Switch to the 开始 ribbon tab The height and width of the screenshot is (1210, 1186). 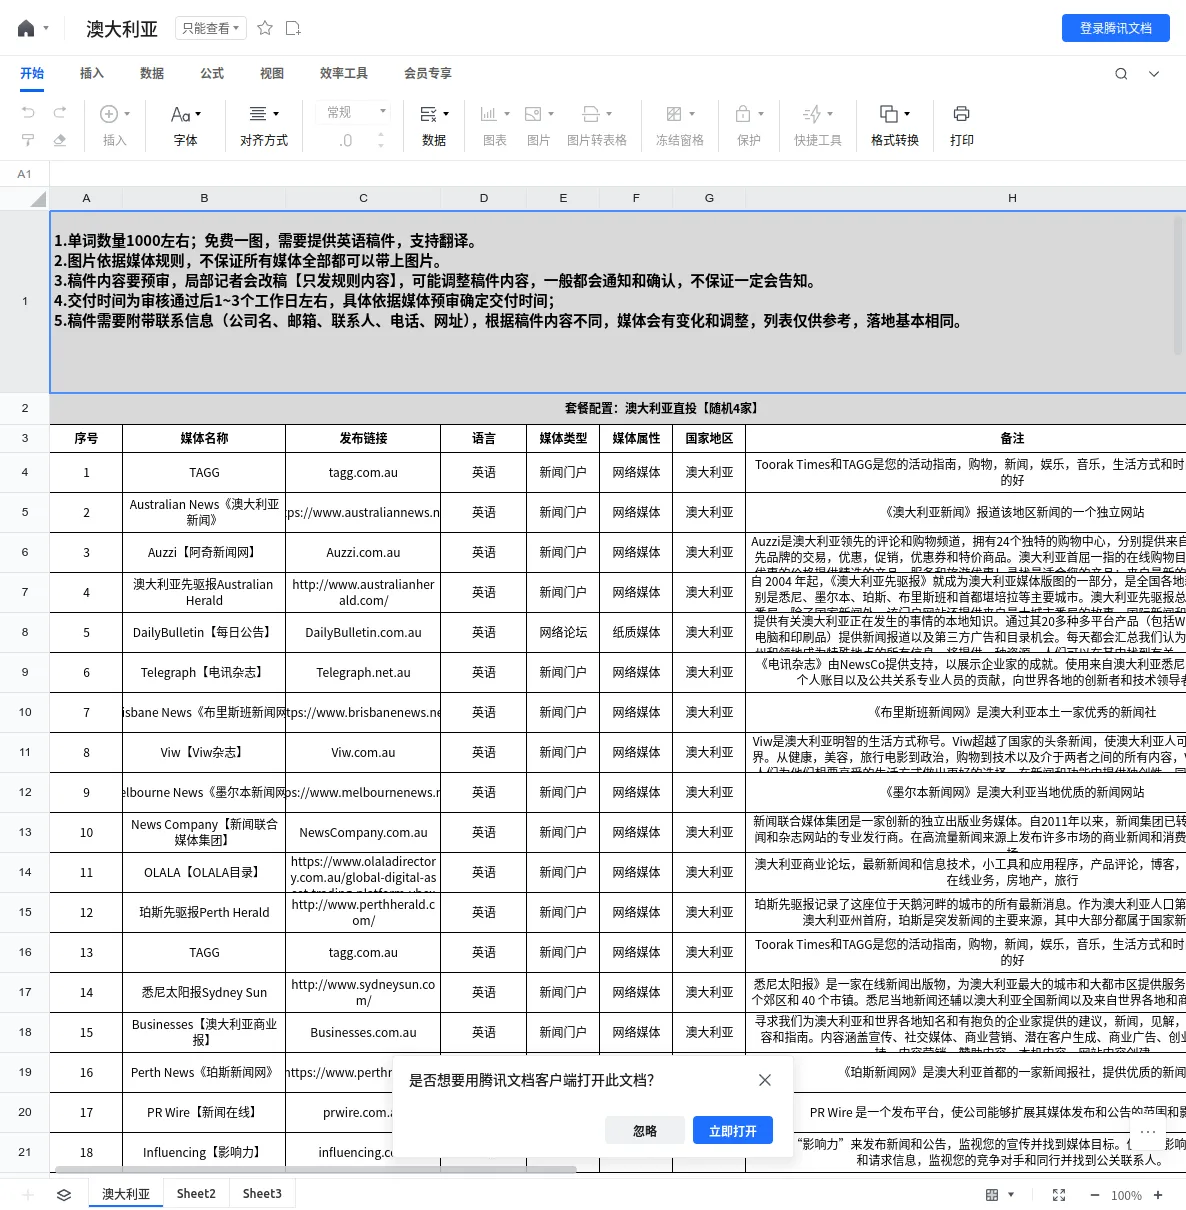click(32, 73)
